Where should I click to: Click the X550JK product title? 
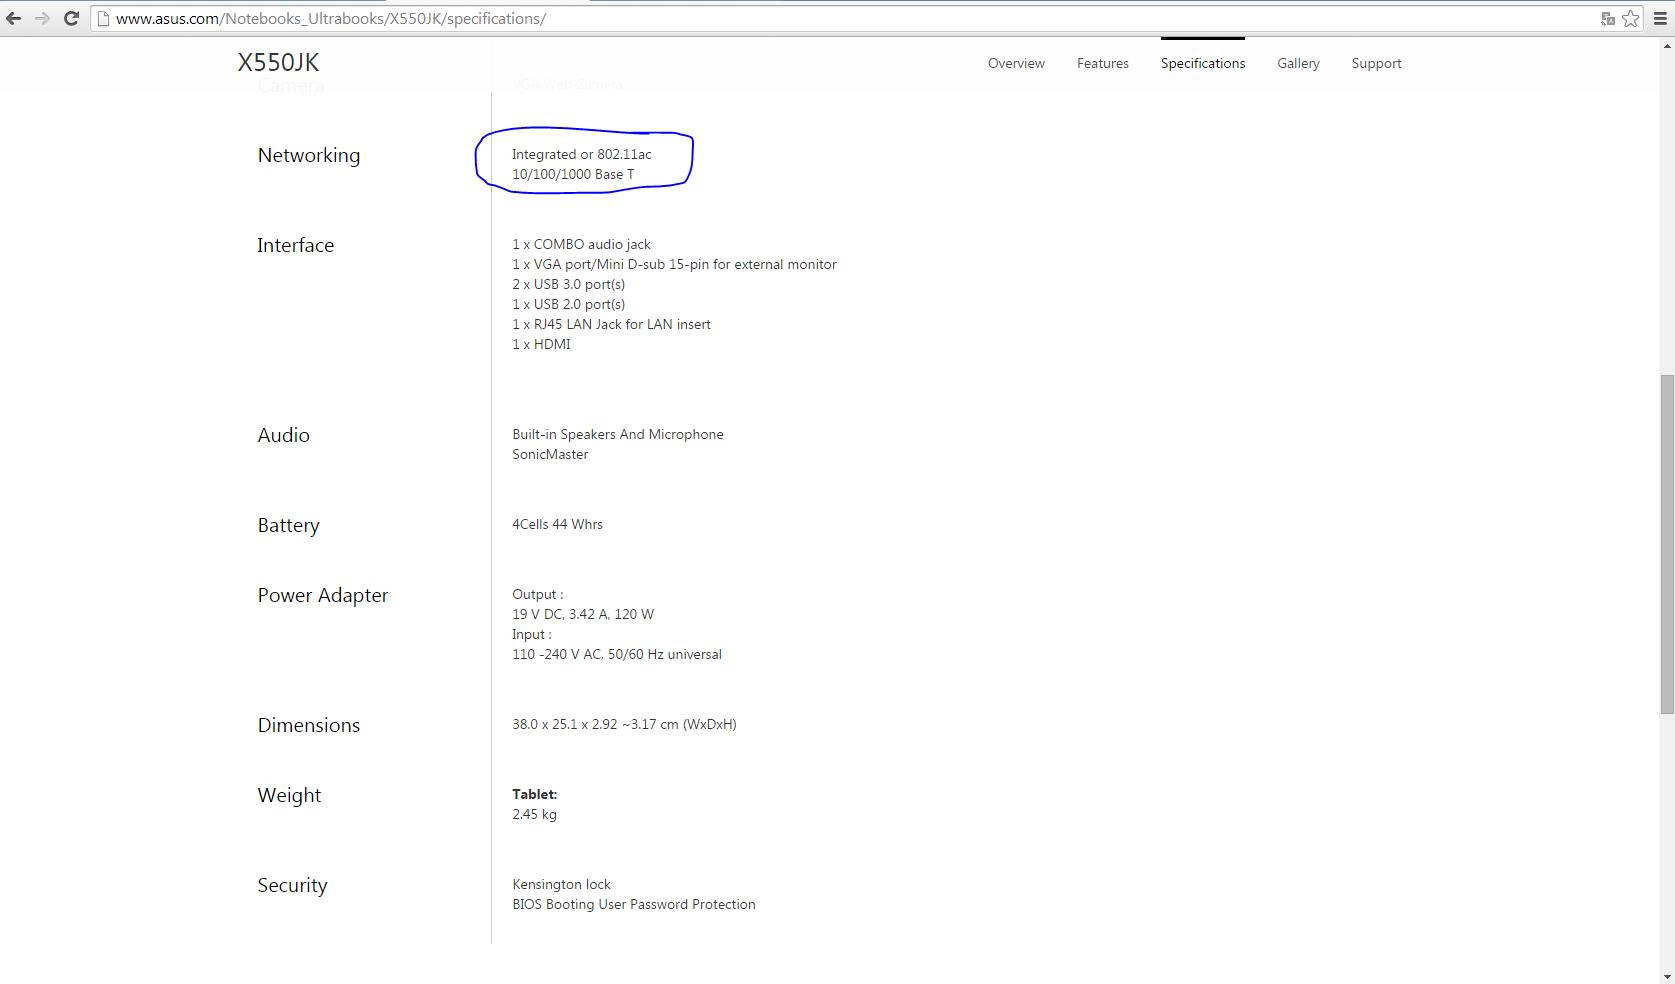pos(278,62)
